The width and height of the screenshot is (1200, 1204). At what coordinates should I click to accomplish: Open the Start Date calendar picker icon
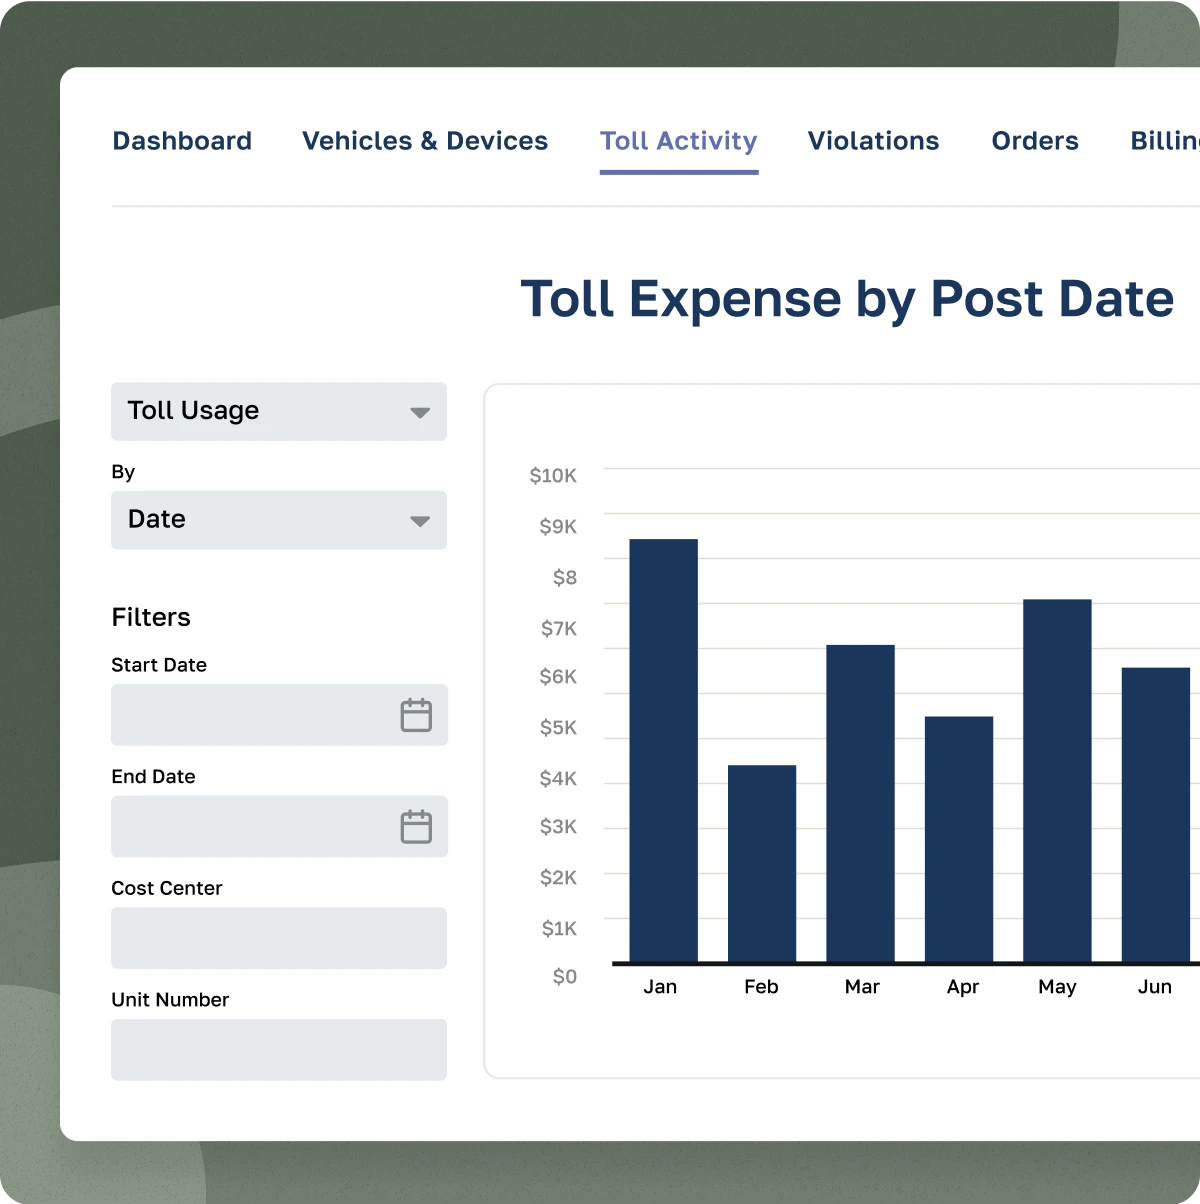[416, 715]
